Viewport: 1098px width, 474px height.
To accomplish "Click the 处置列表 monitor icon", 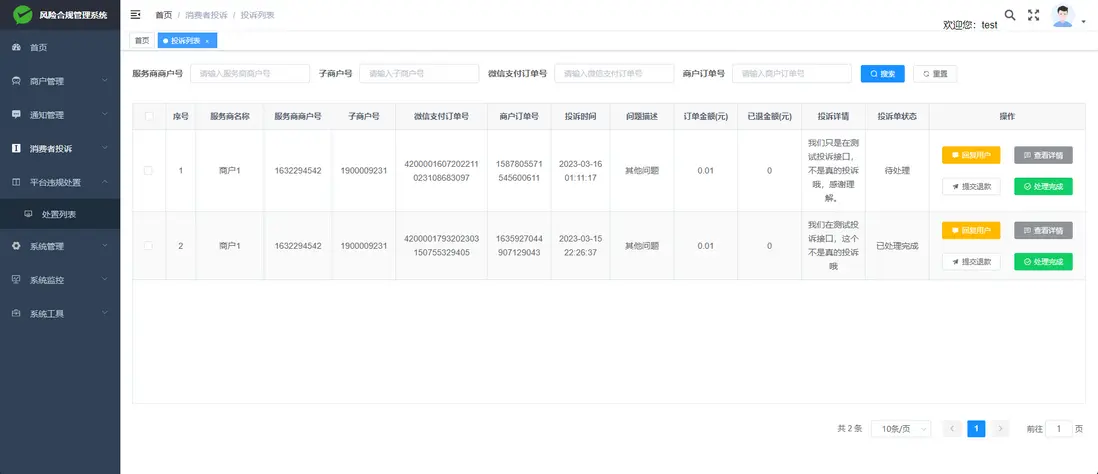I will 29,214.
